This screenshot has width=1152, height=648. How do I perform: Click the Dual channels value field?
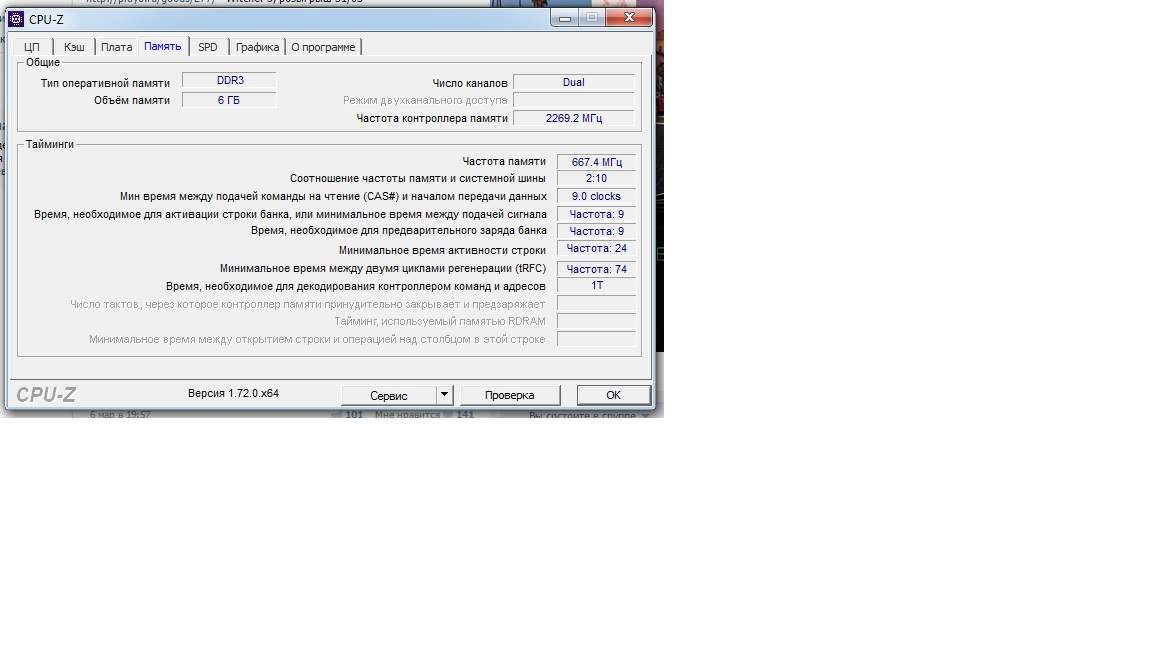click(573, 82)
